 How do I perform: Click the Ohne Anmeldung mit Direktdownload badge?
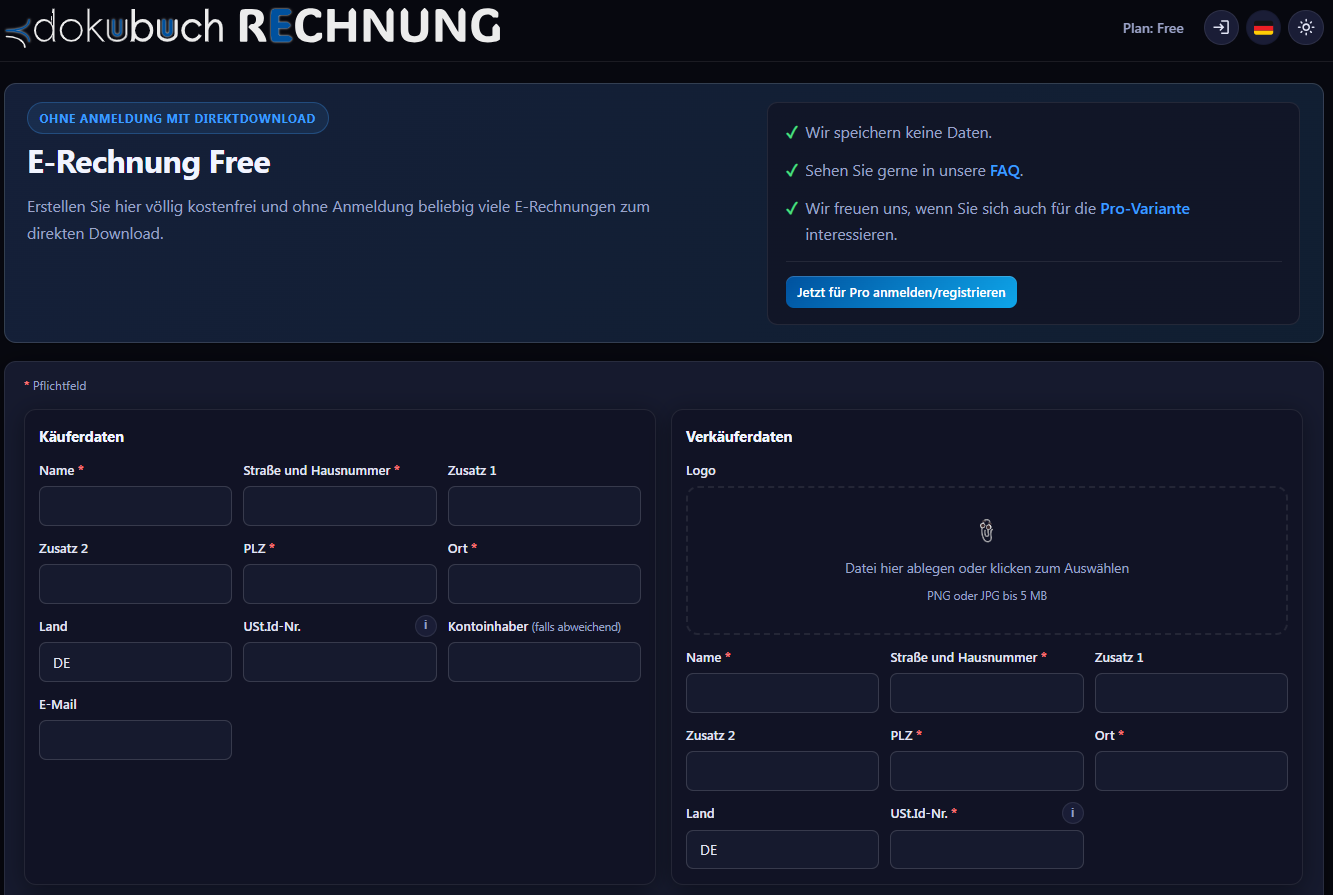177,118
